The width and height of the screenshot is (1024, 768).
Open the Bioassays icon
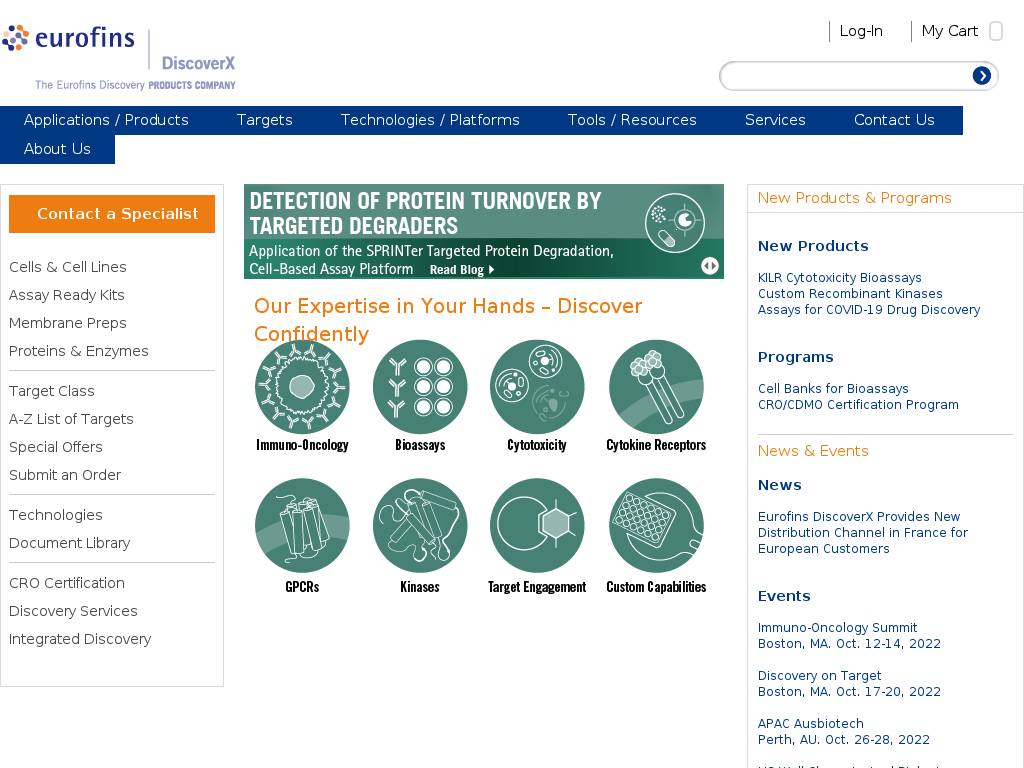[420, 387]
